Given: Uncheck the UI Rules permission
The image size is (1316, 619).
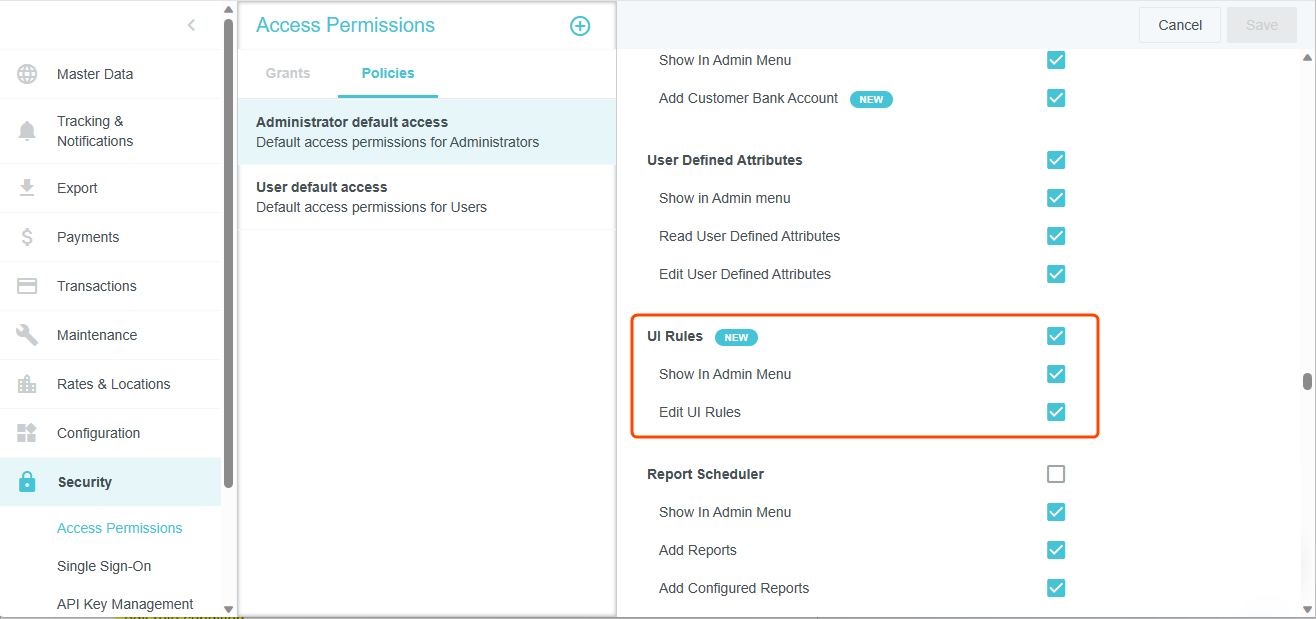Looking at the screenshot, I should (1056, 336).
